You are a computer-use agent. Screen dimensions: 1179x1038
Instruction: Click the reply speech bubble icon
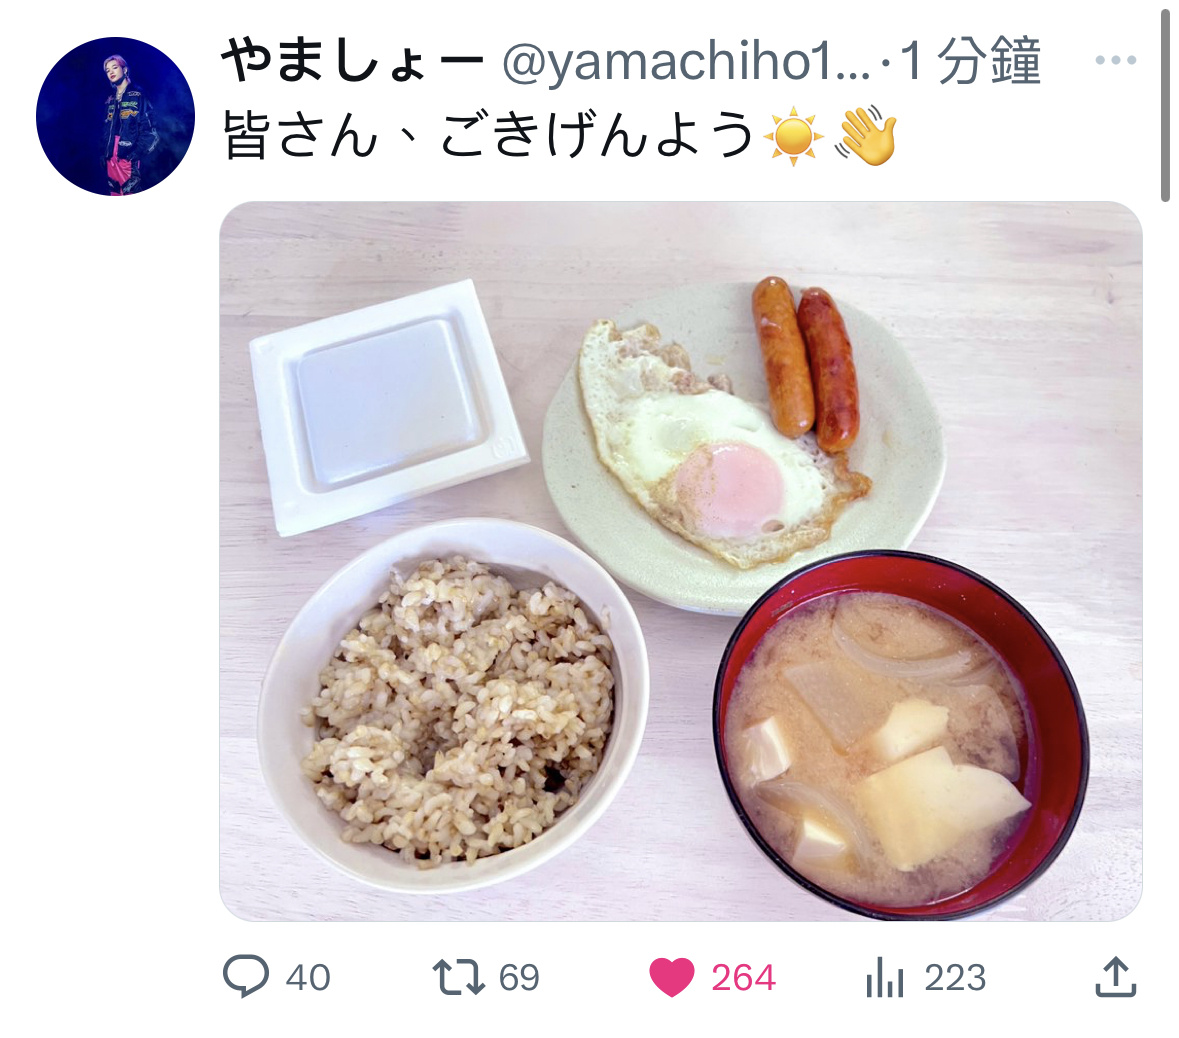(x=245, y=977)
